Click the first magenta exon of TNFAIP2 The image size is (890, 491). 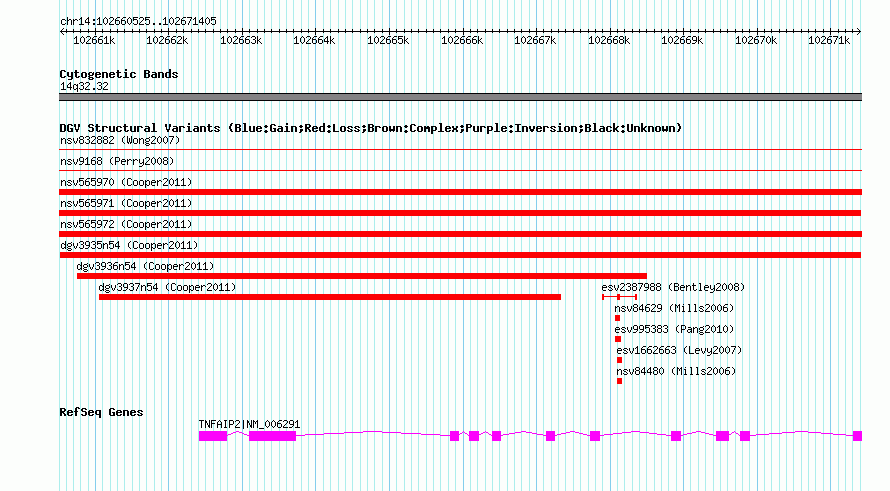[x=213, y=436]
